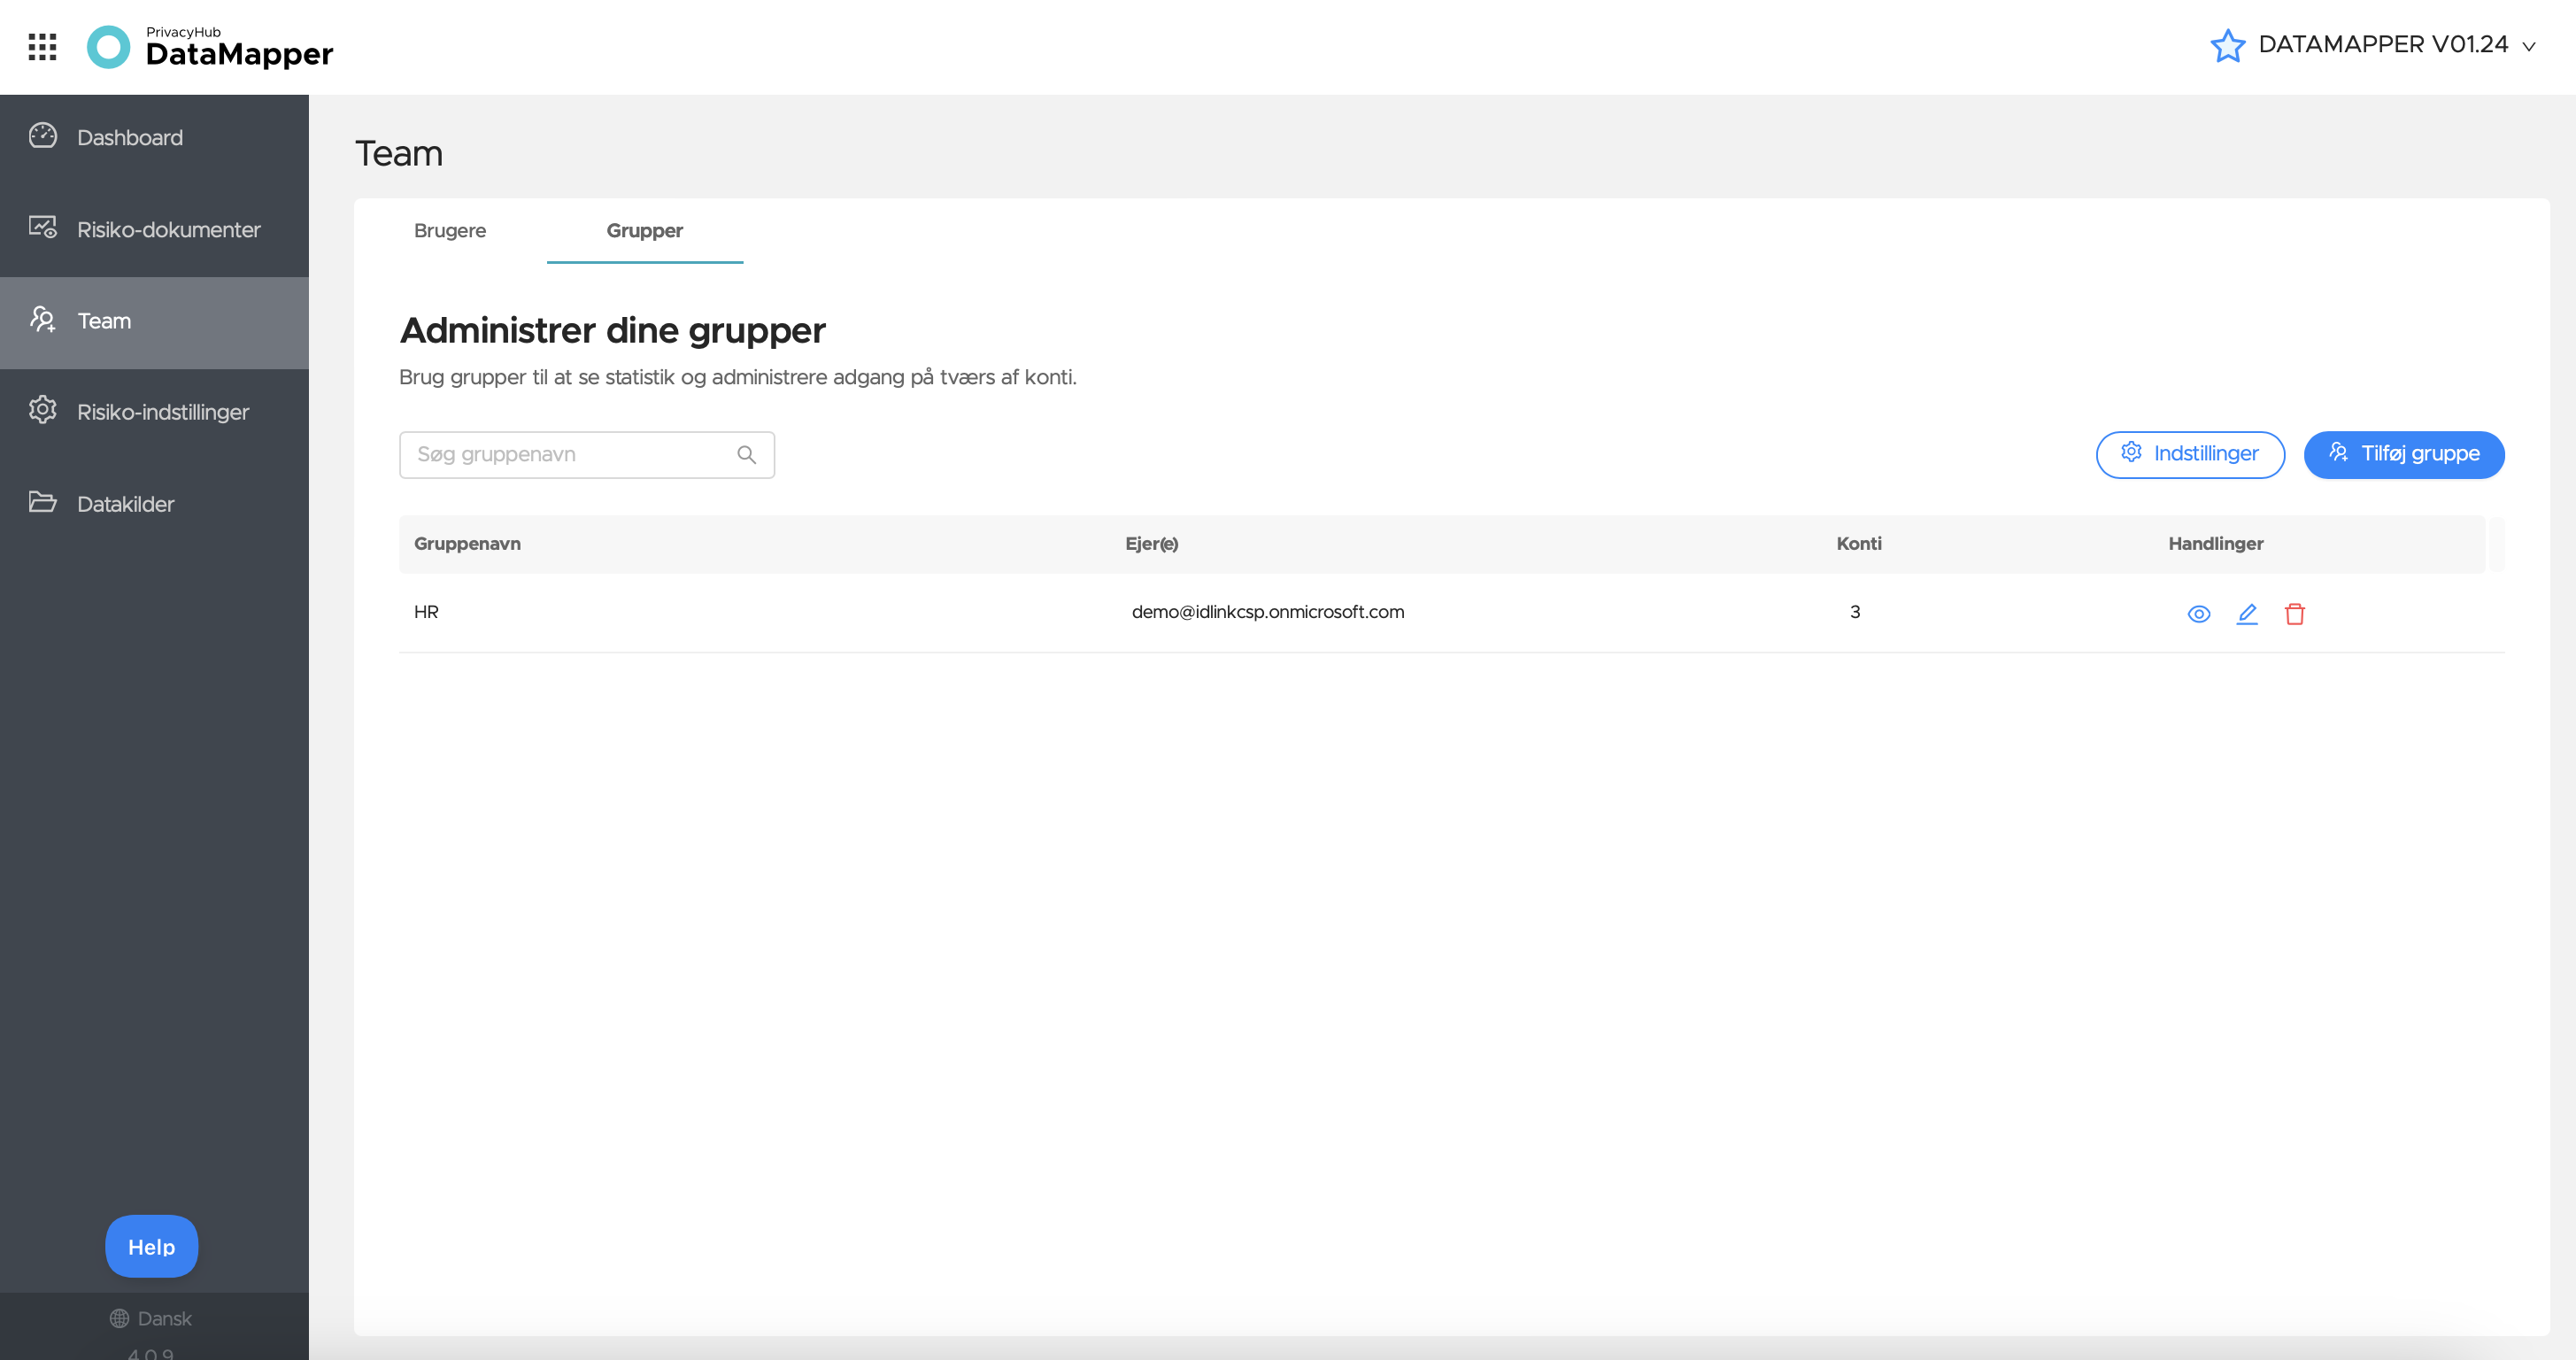This screenshot has width=2576, height=1360.
Task: Click the search magnifier icon
Action: click(x=746, y=455)
